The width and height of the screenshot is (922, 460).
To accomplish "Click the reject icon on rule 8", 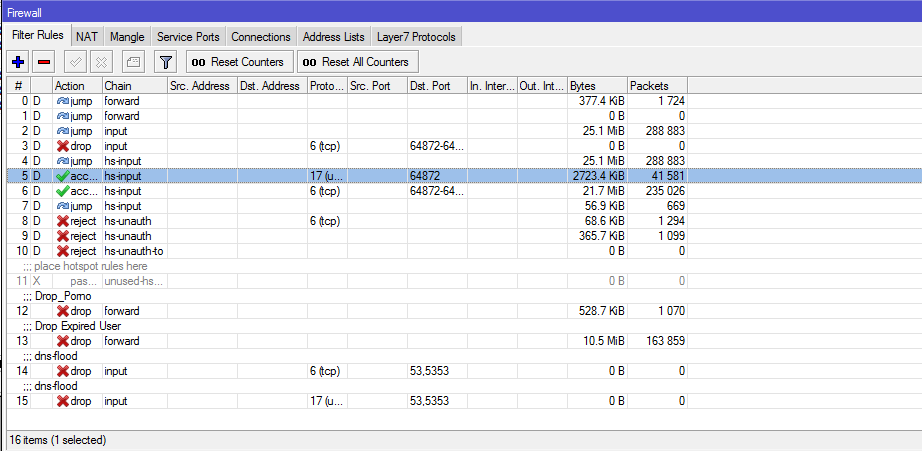I will point(62,221).
